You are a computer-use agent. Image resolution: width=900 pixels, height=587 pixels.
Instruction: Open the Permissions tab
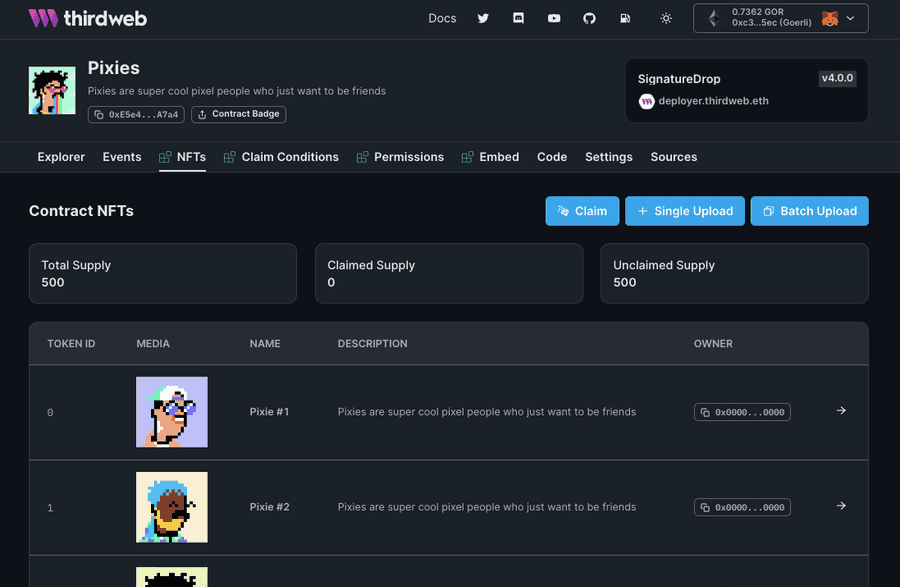400,157
